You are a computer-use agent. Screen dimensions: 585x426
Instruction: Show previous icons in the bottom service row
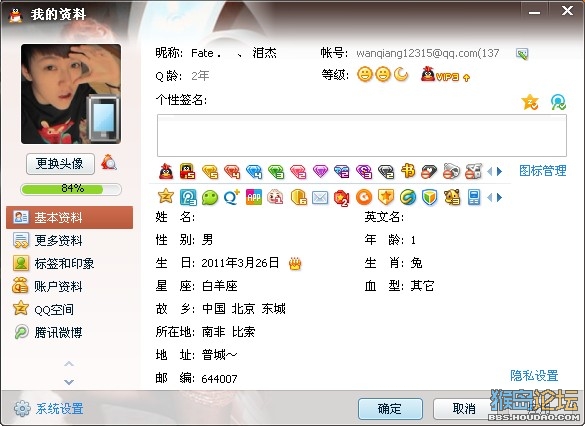tap(490, 197)
